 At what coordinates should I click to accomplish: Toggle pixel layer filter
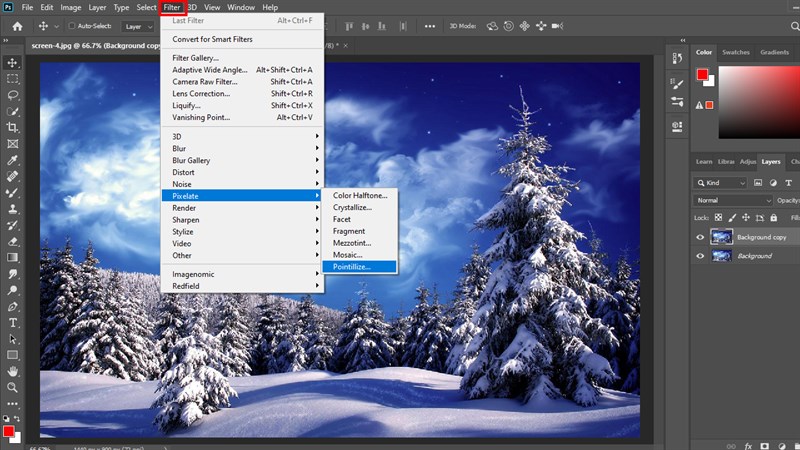[758, 183]
